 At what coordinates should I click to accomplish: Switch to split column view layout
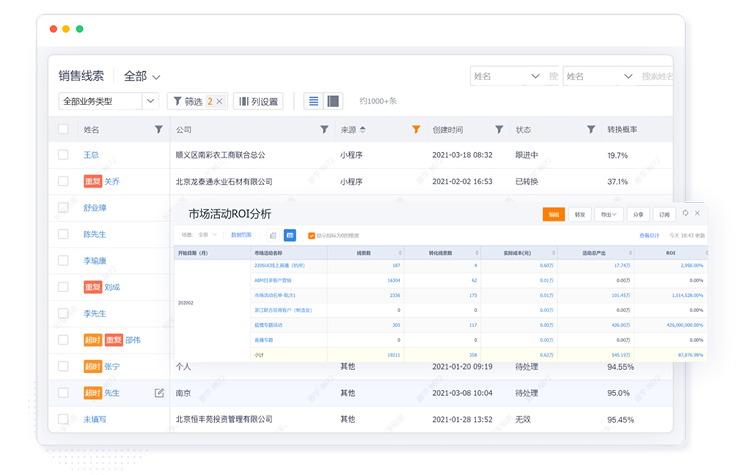[x=333, y=101]
